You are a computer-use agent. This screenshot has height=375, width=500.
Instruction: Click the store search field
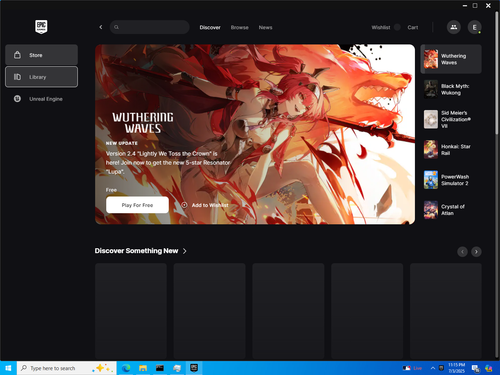coord(150,27)
